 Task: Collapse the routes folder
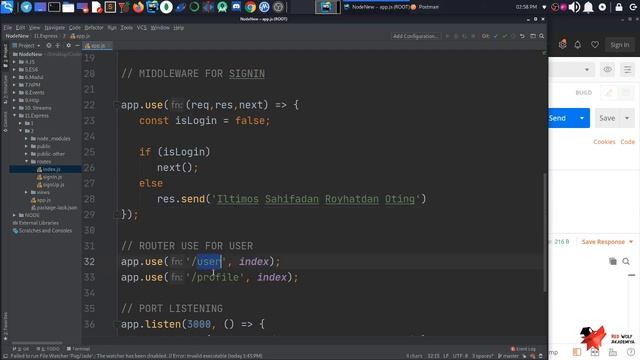(27, 162)
